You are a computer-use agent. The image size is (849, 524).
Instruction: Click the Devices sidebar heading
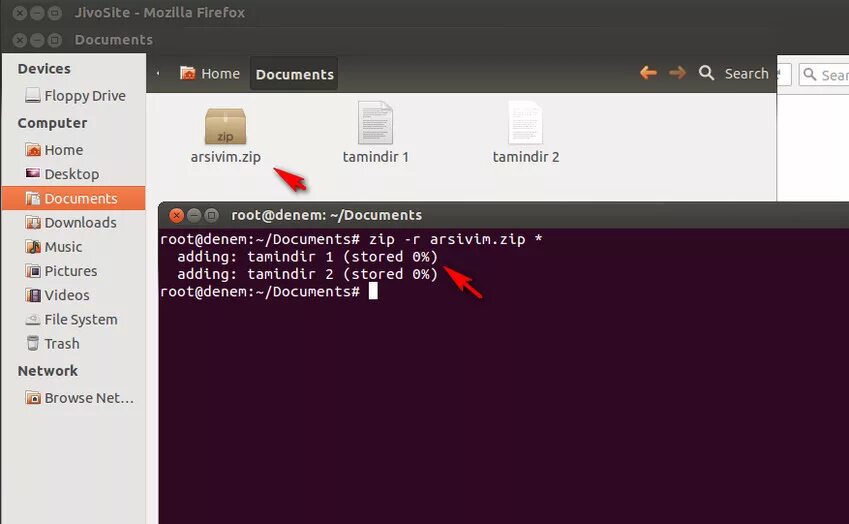pos(44,69)
